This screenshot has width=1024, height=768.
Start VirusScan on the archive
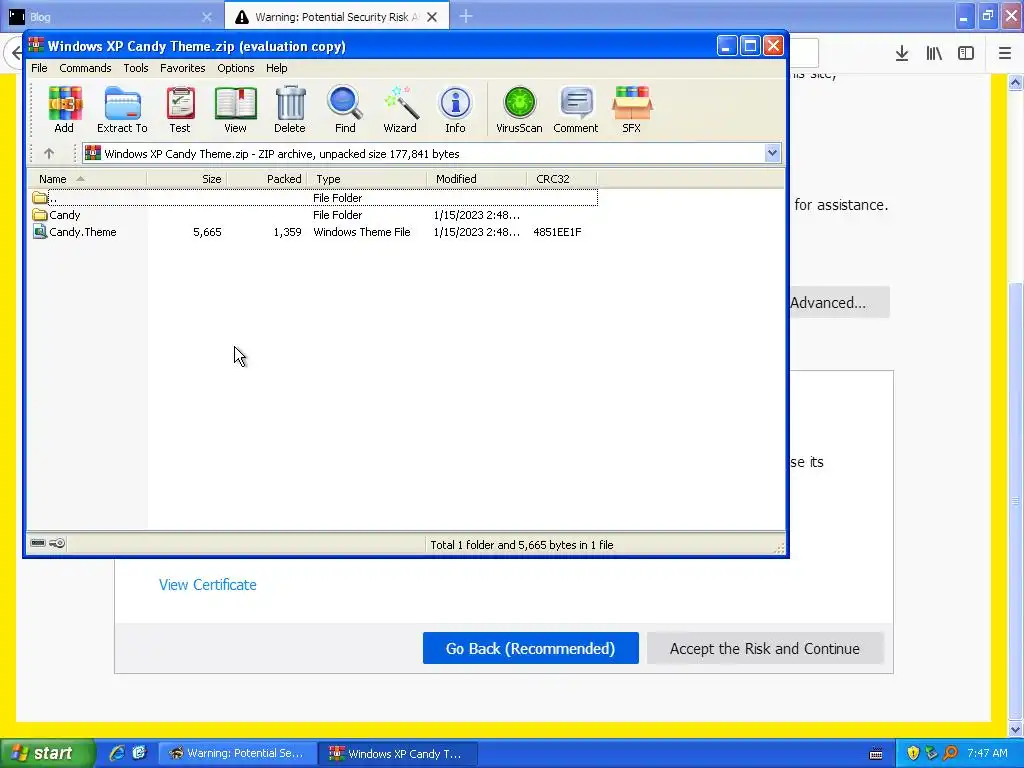[x=519, y=110]
